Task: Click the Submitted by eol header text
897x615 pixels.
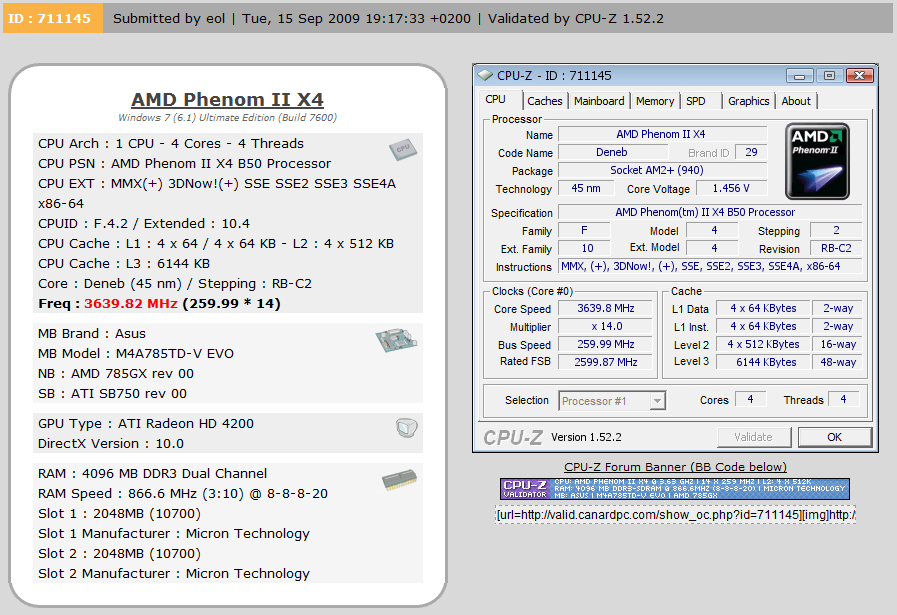Action: pyautogui.click(x=169, y=18)
